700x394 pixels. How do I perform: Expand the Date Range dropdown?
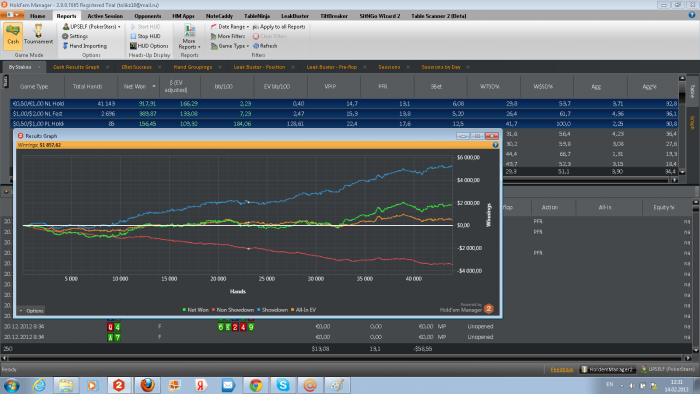click(229, 27)
